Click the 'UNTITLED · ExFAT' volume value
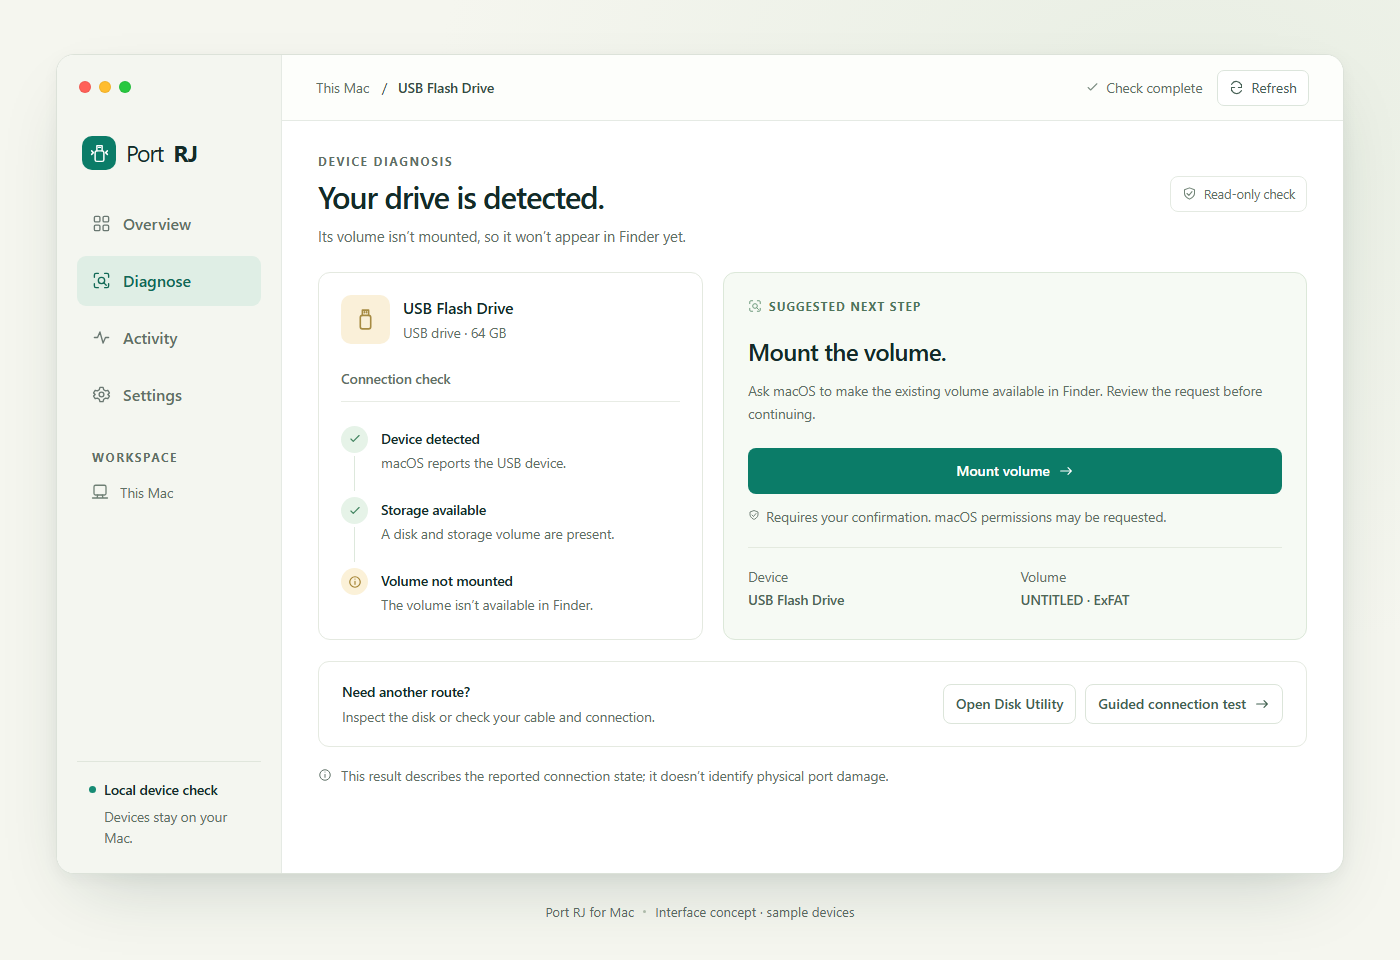The height and width of the screenshot is (960, 1400). pyautogui.click(x=1075, y=600)
